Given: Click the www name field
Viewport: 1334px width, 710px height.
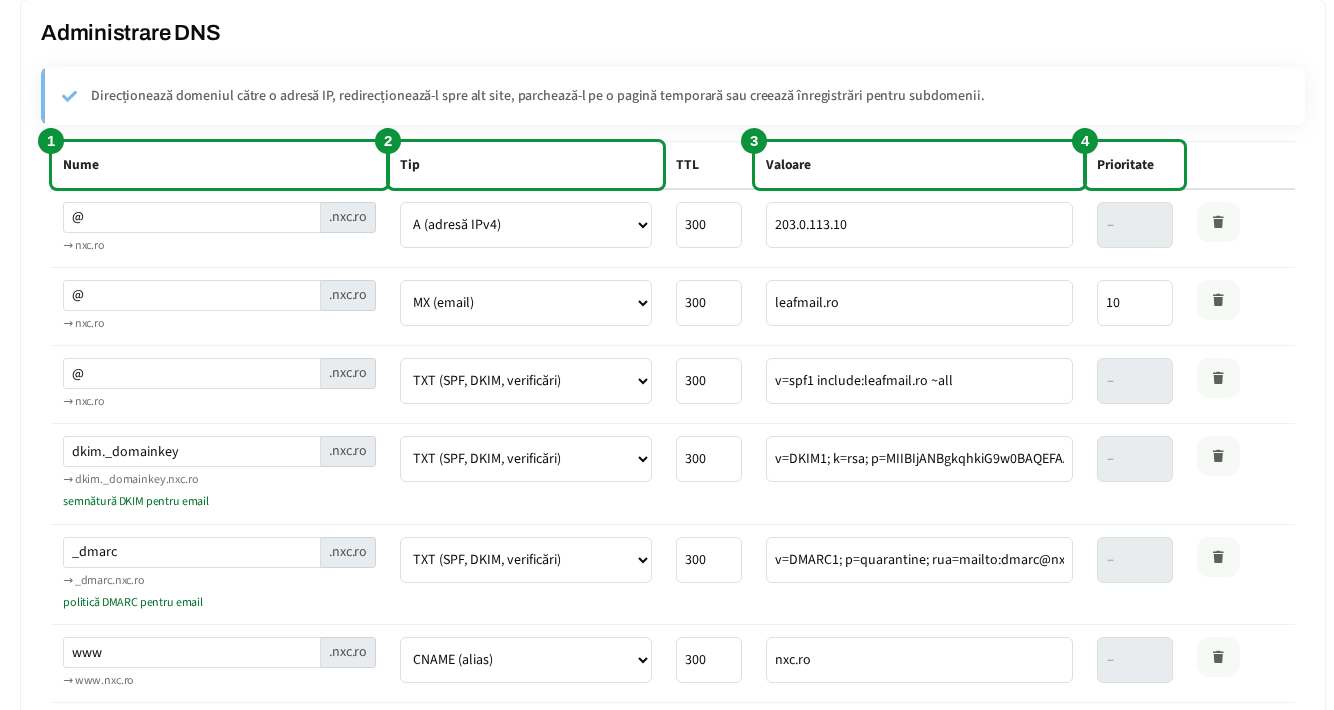Looking at the screenshot, I should [x=192, y=652].
